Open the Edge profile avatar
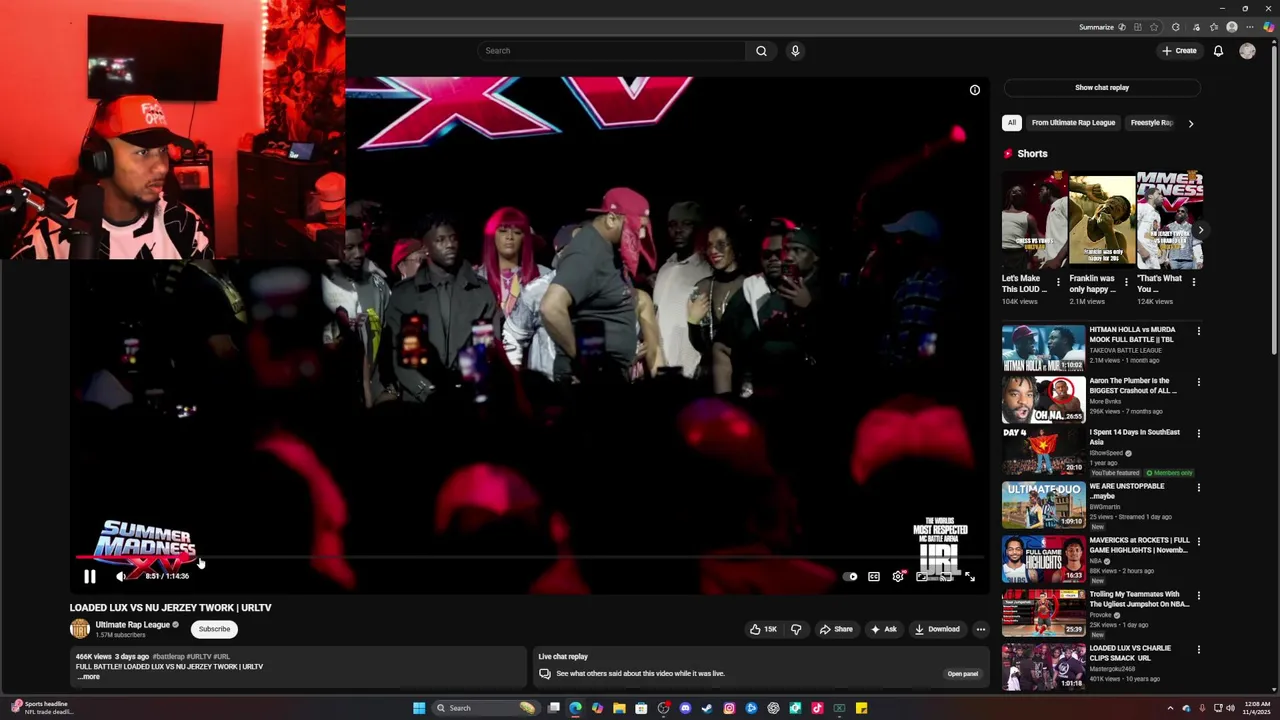 [x=1232, y=27]
